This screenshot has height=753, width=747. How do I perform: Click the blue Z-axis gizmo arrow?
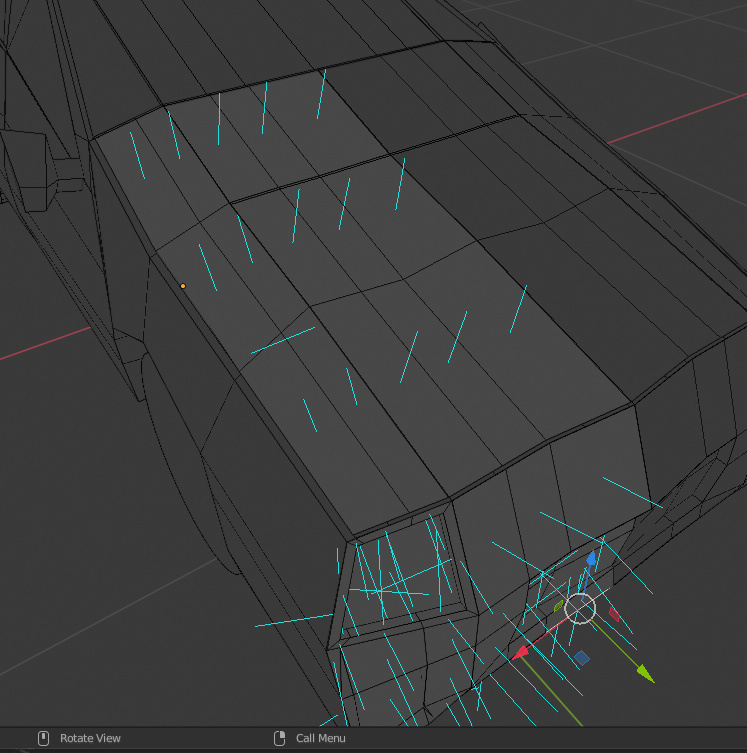tap(591, 558)
